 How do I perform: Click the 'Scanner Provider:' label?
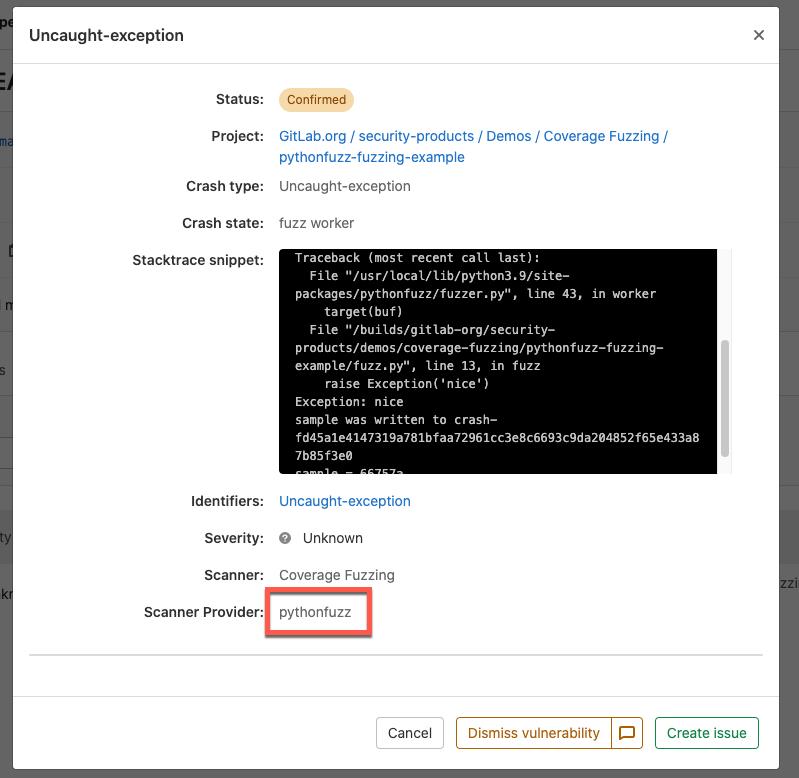[203, 612]
